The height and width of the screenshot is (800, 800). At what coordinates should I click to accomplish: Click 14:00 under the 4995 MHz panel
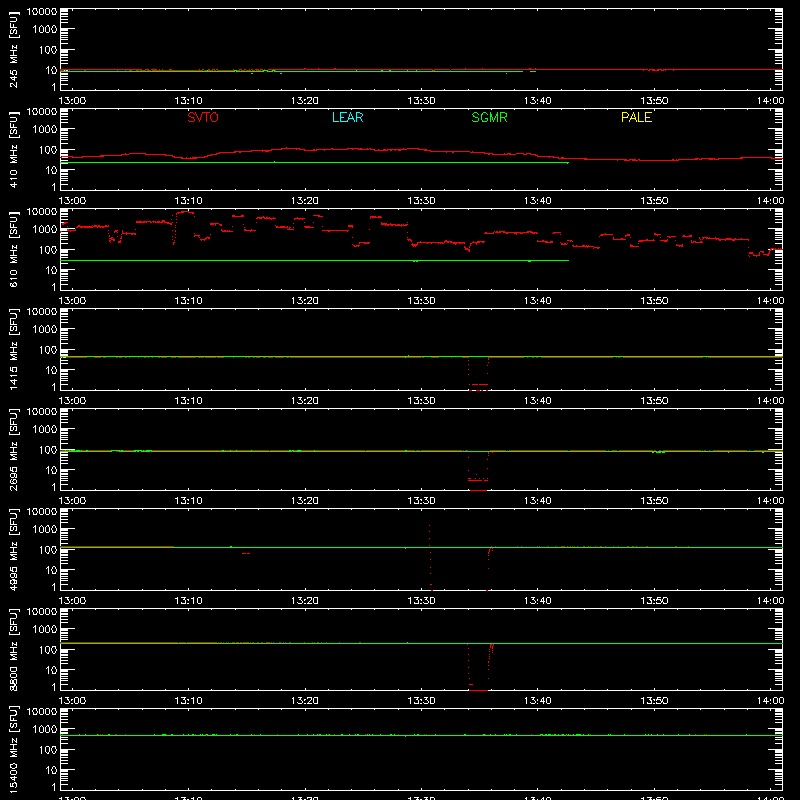pyautogui.click(x=770, y=601)
